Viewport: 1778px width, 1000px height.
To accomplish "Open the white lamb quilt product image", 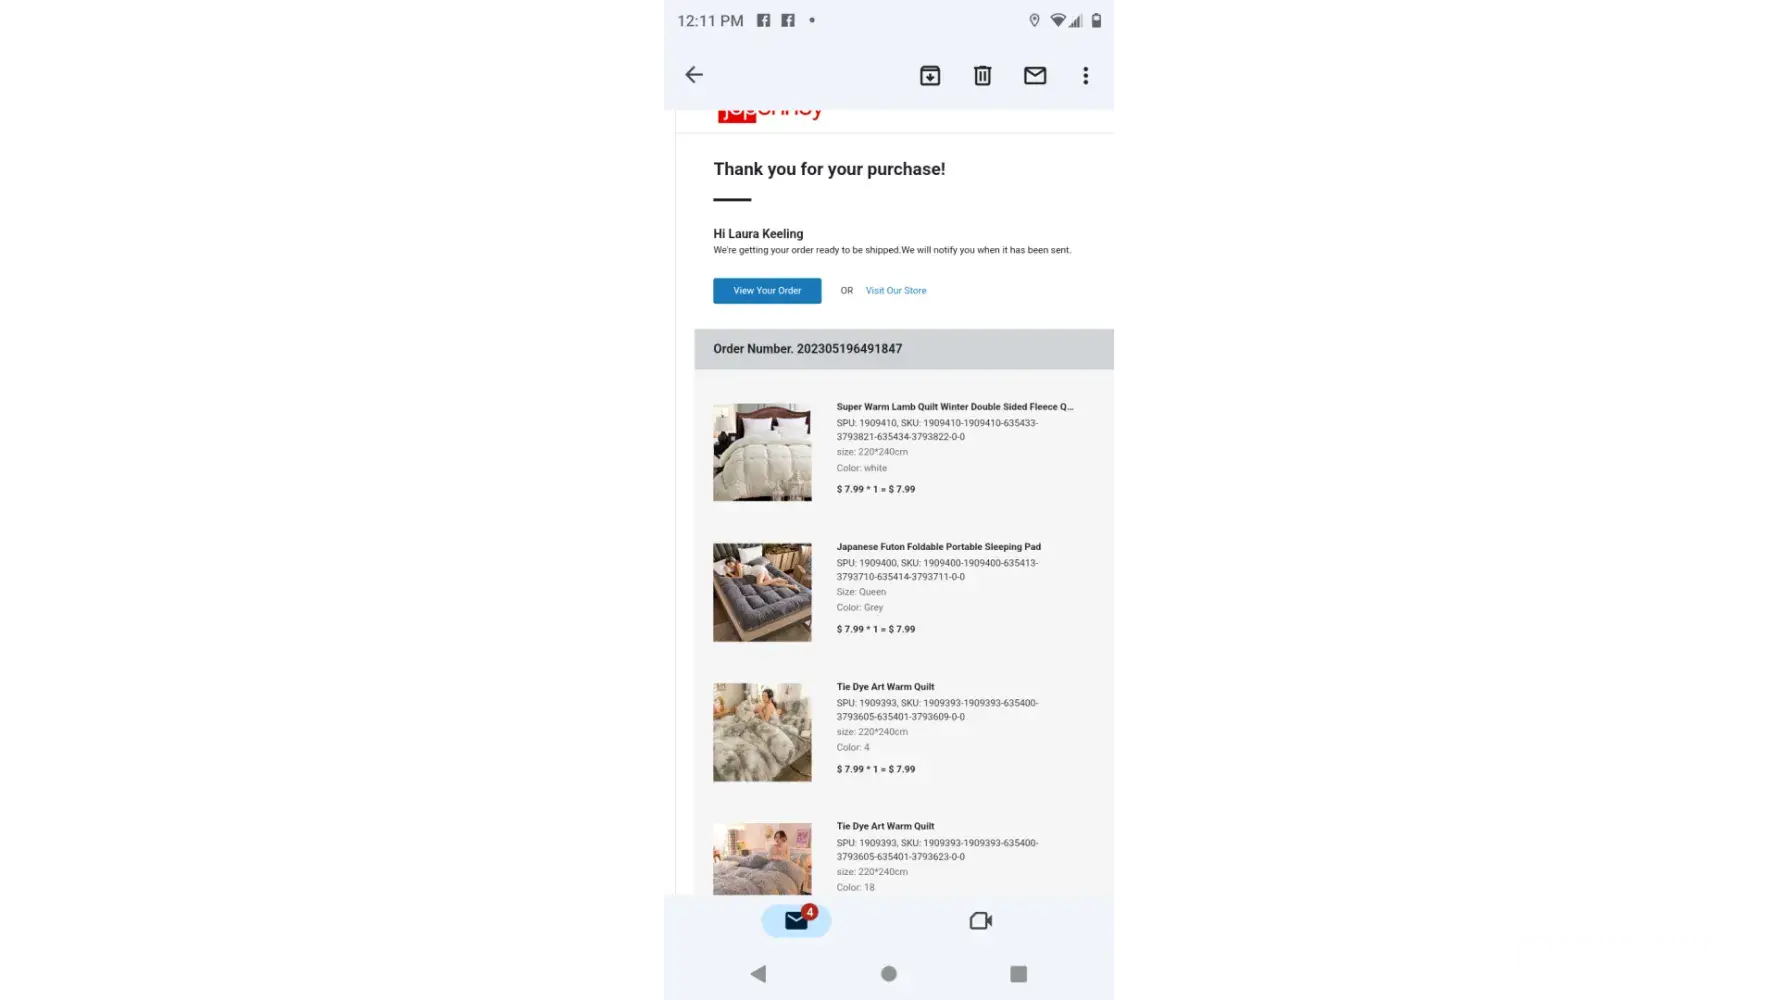I will pos(762,452).
